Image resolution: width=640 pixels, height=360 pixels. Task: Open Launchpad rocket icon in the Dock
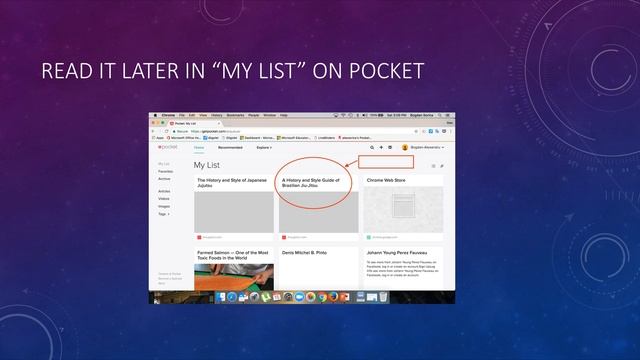tap(255, 297)
